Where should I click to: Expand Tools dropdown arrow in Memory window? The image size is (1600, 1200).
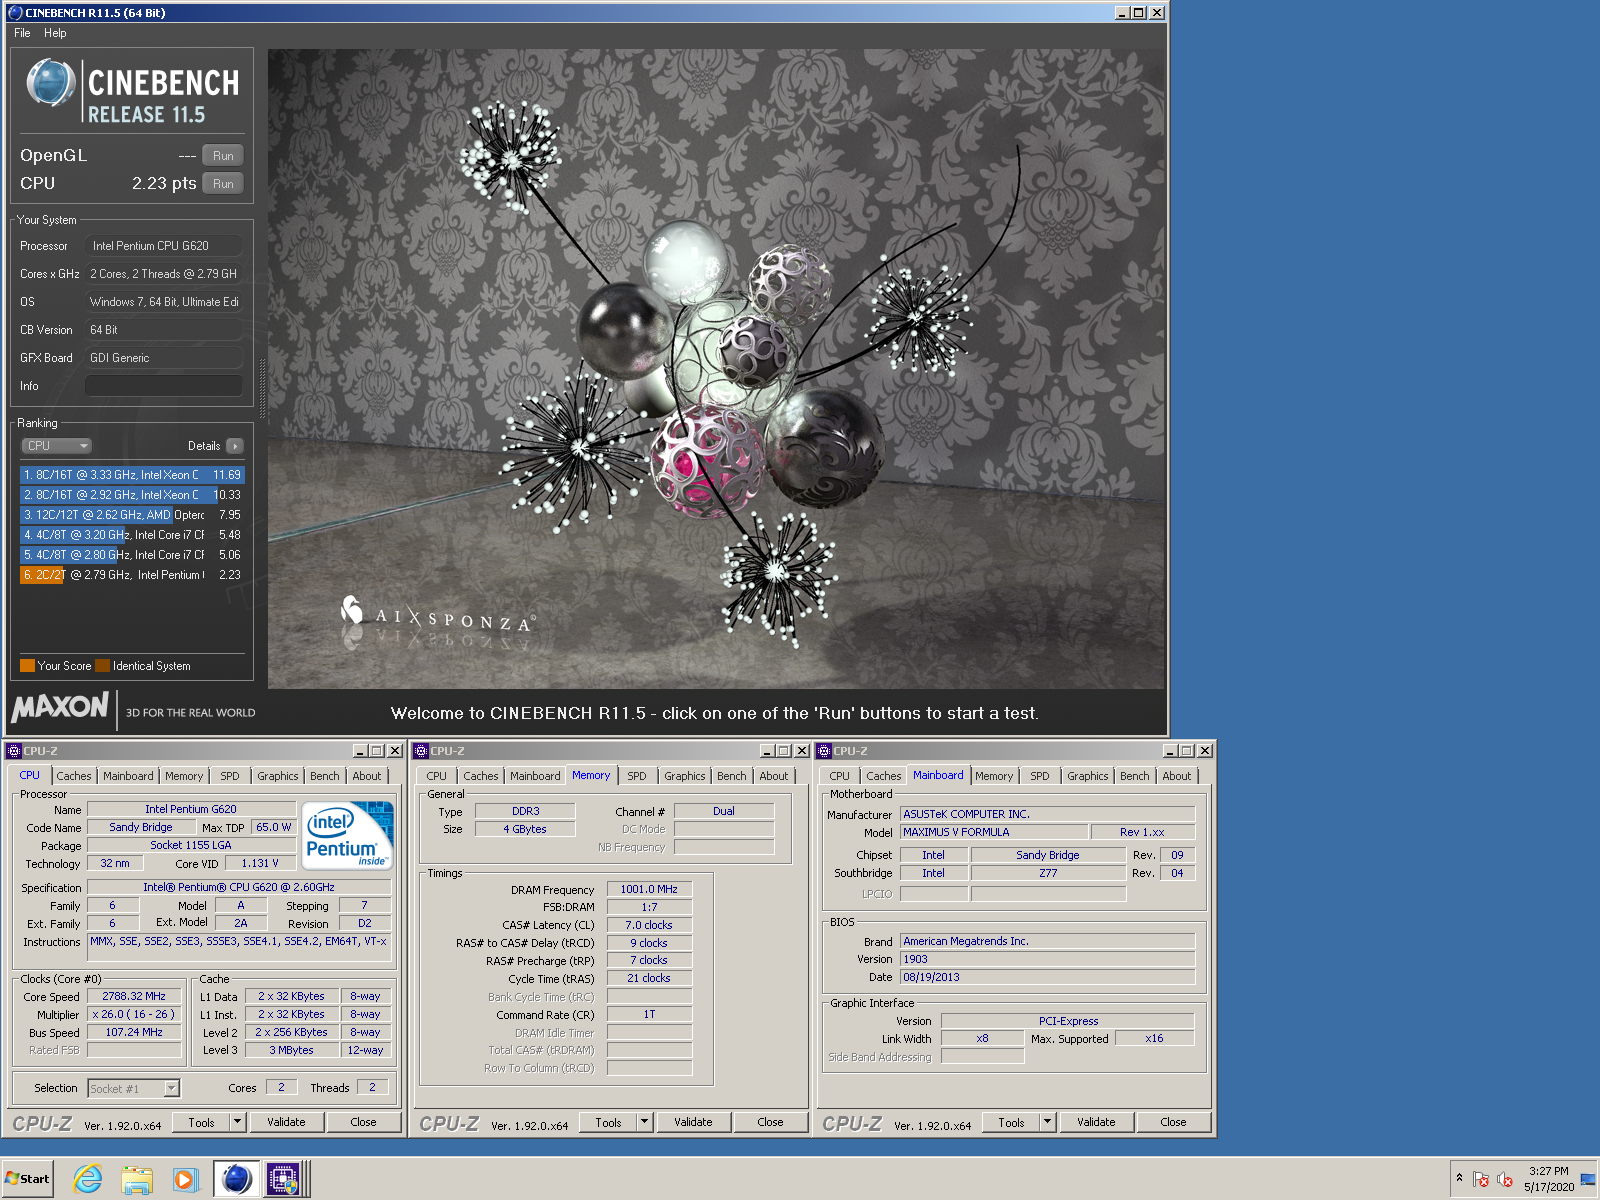pos(645,1122)
